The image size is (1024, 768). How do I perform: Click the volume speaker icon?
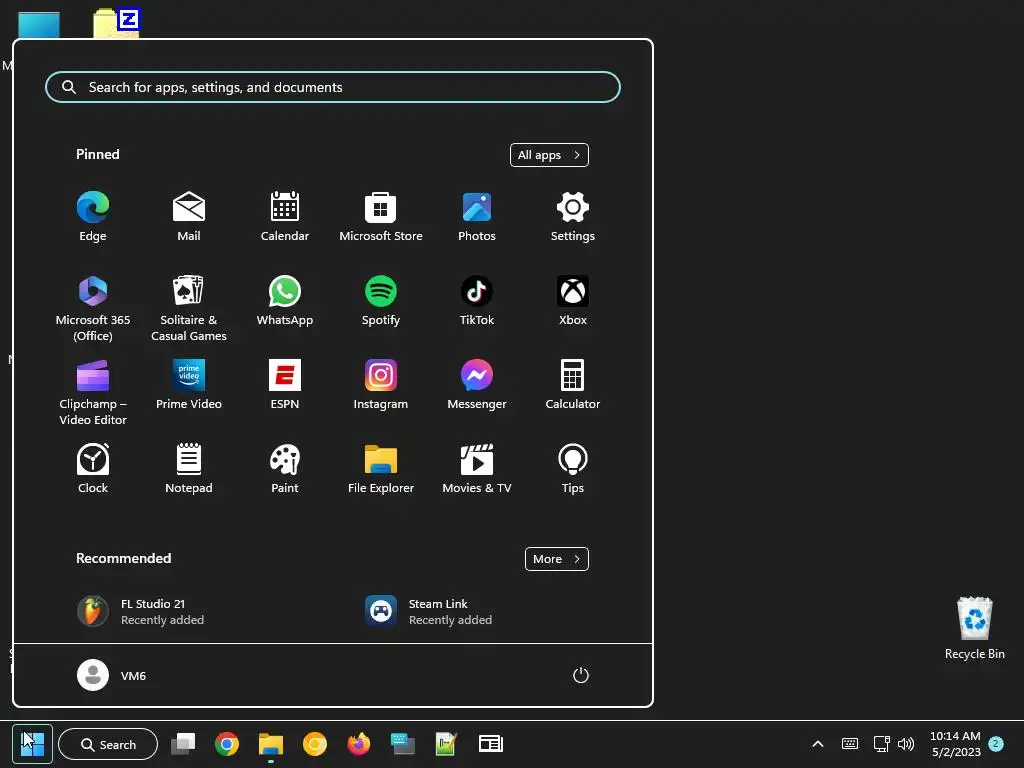[x=906, y=744]
